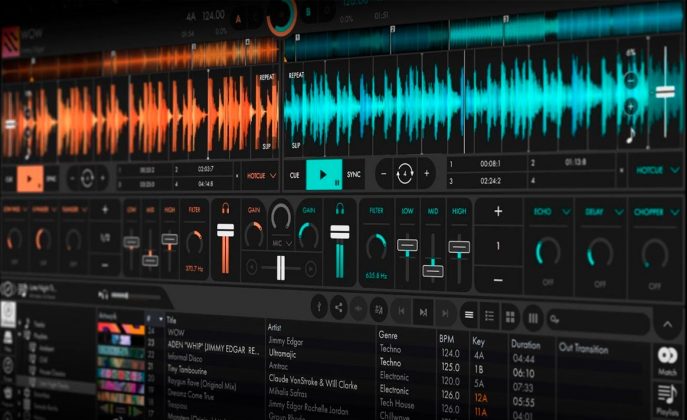Viewport: 687px width, 420px height.
Task: Click the Match icon in side panel
Action: (x=667, y=360)
